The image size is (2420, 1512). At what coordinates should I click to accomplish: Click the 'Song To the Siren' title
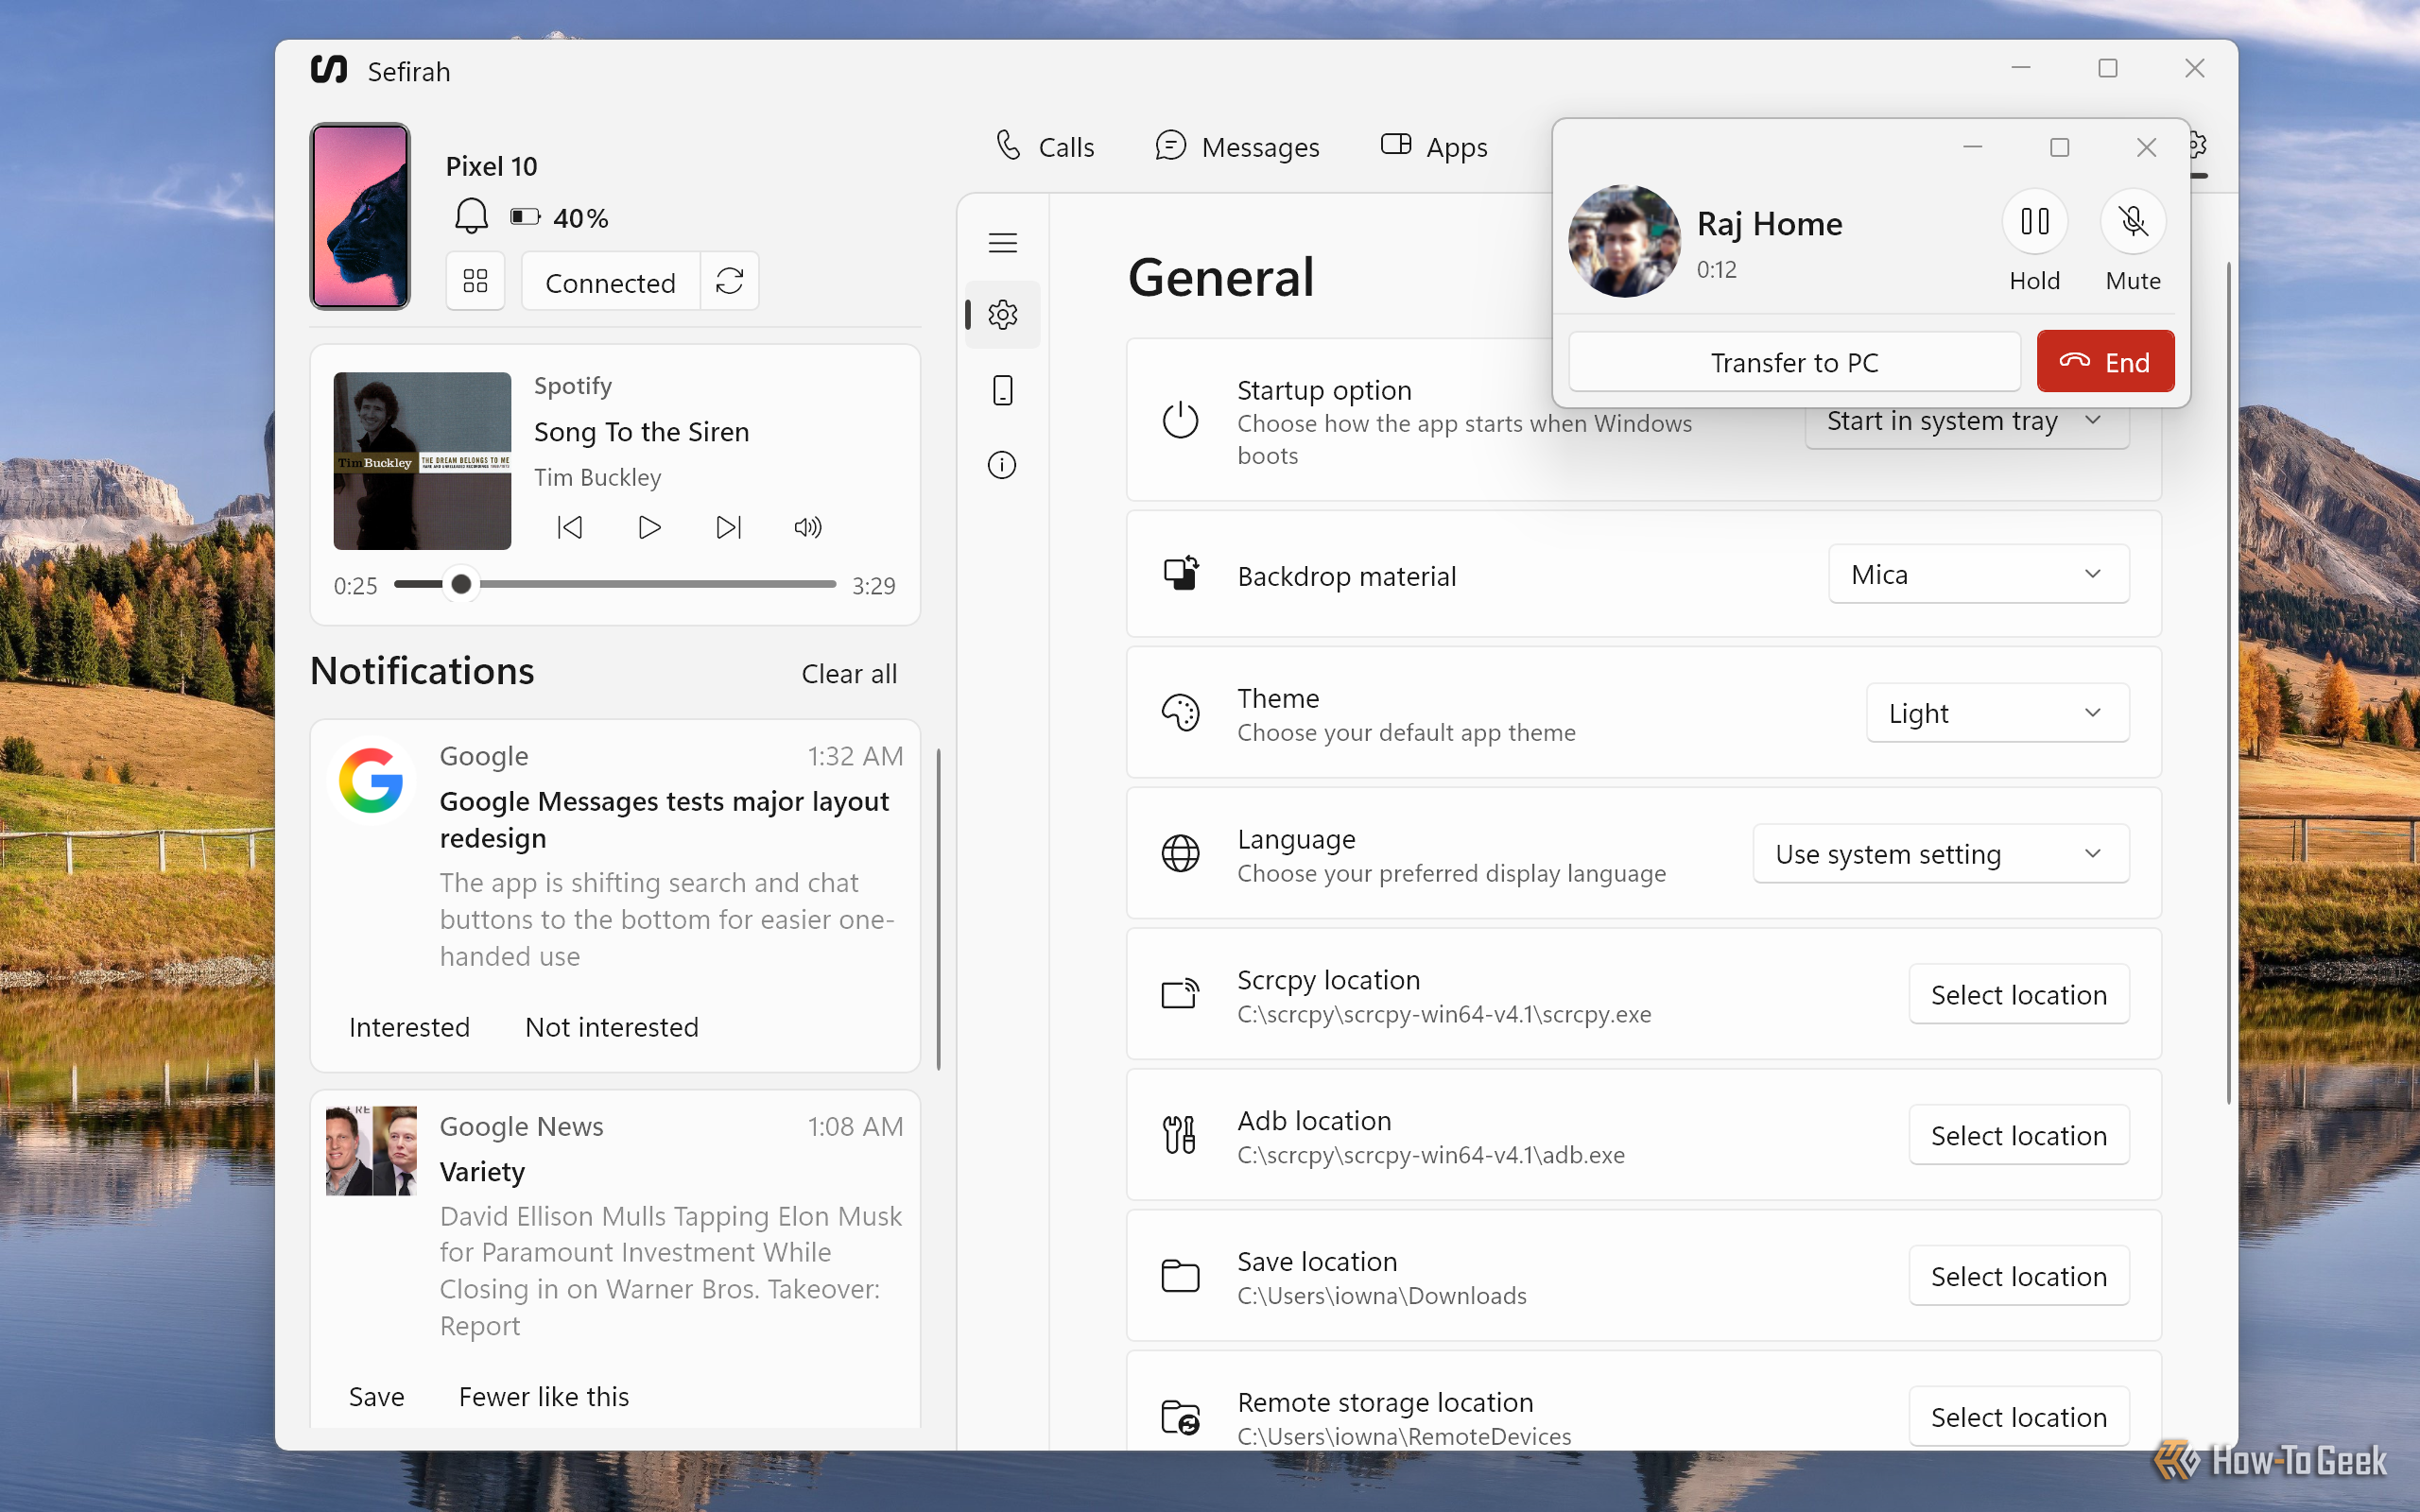(641, 432)
